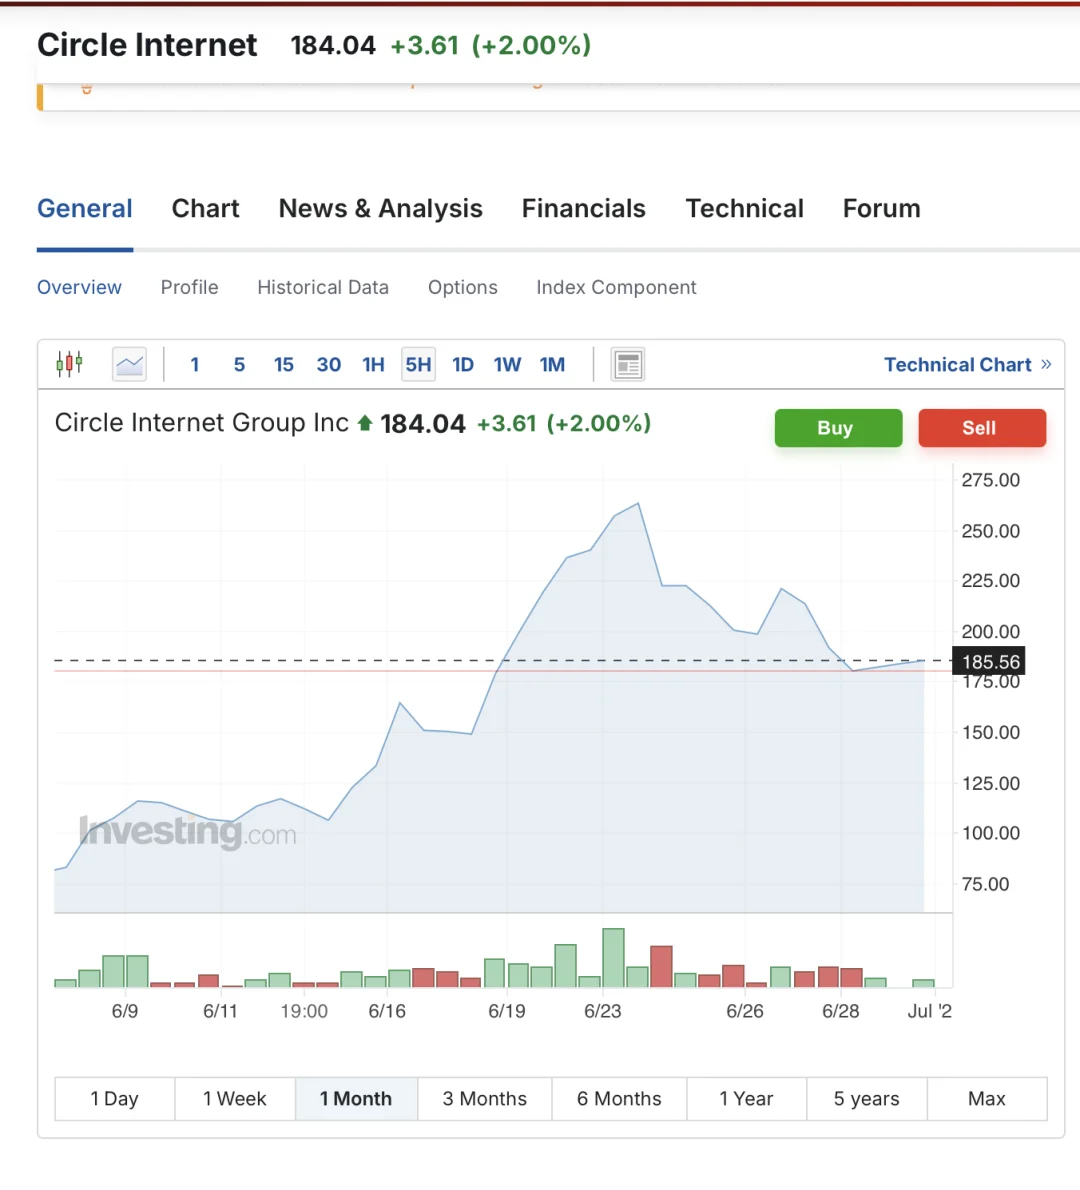Open the news overlay icon in chart toolbar
This screenshot has height=1190, width=1080.
click(x=628, y=365)
